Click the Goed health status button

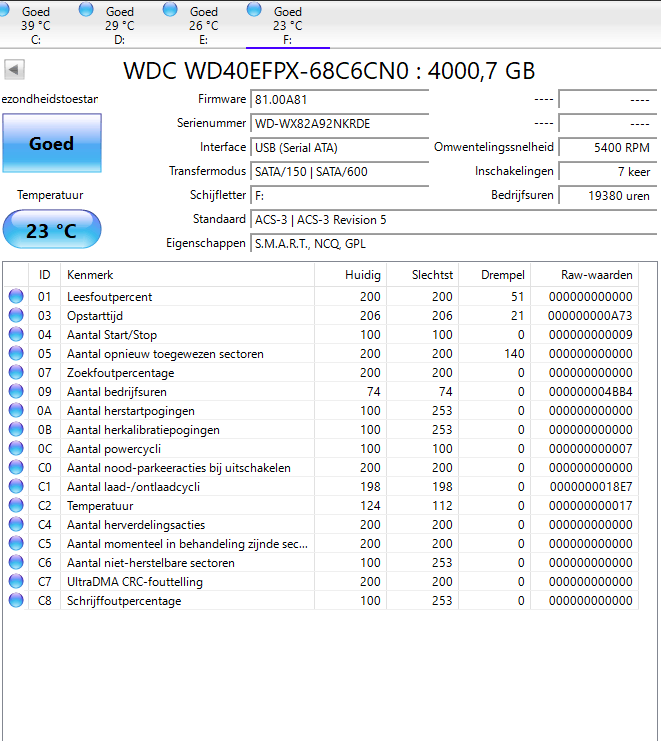pyautogui.click(x=52, y=143)
